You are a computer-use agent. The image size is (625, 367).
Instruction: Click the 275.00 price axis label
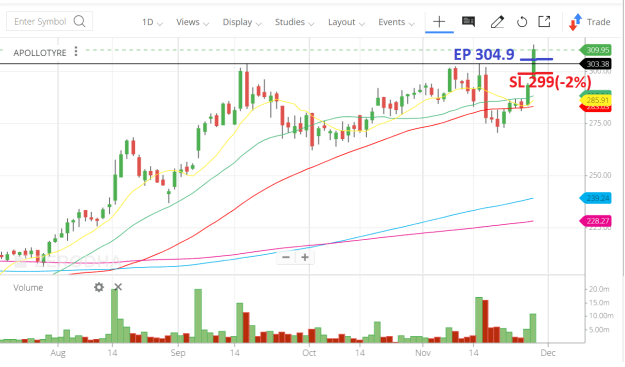(x=600, y=124)
